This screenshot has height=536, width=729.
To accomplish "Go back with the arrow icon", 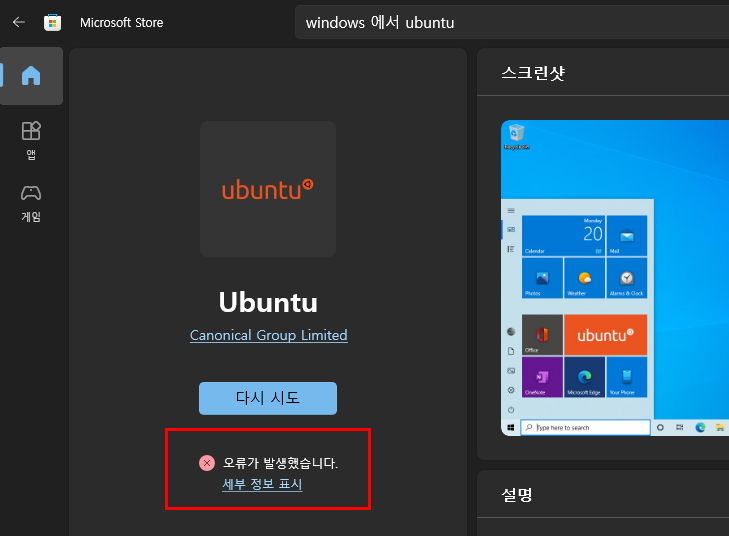I will click(x=19, y=22).
